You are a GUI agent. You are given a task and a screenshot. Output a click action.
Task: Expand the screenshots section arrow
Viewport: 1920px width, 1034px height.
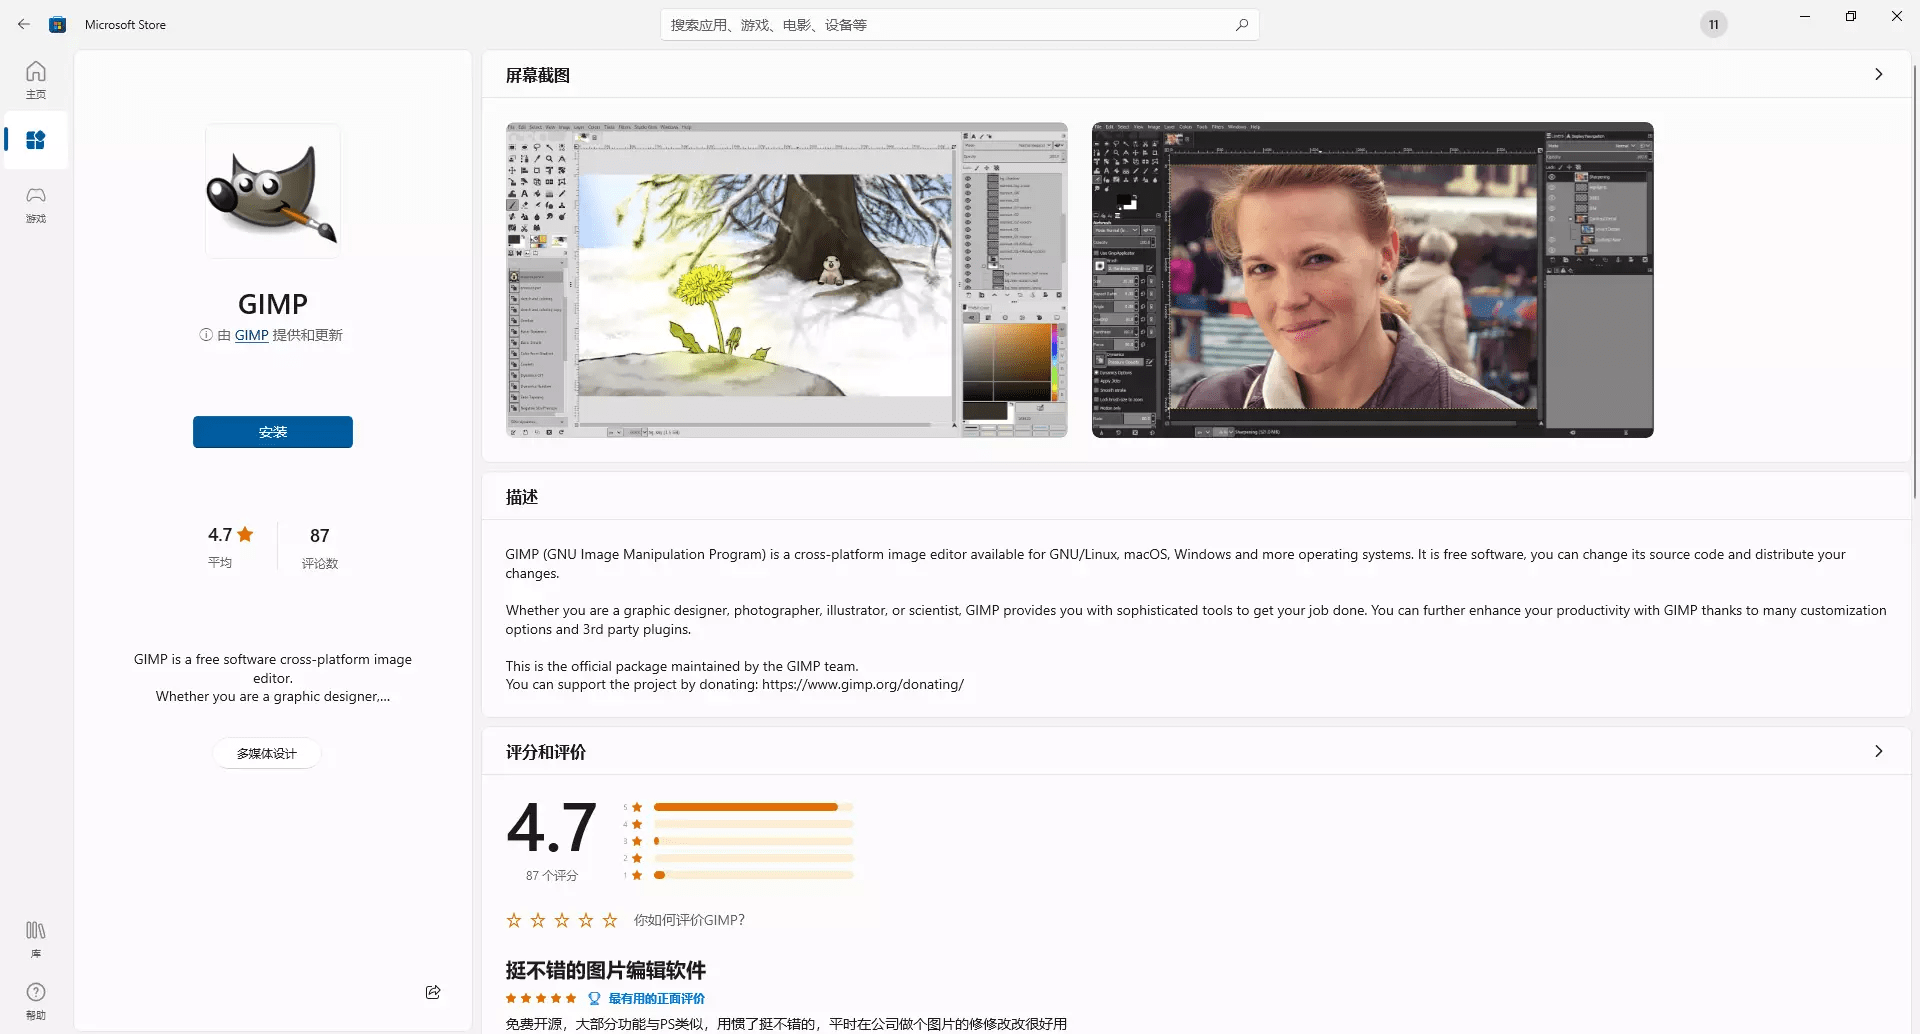coord(1879,74)
